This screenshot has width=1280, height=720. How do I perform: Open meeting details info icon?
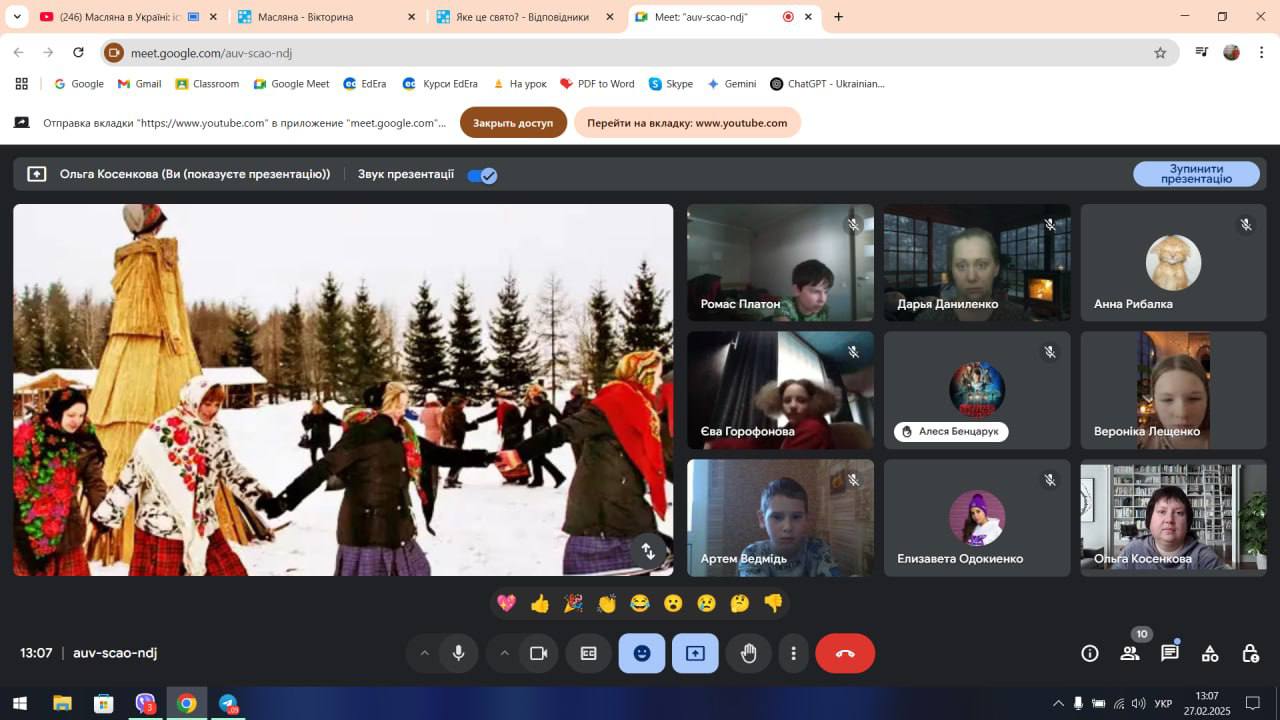tap(1090, 653)
